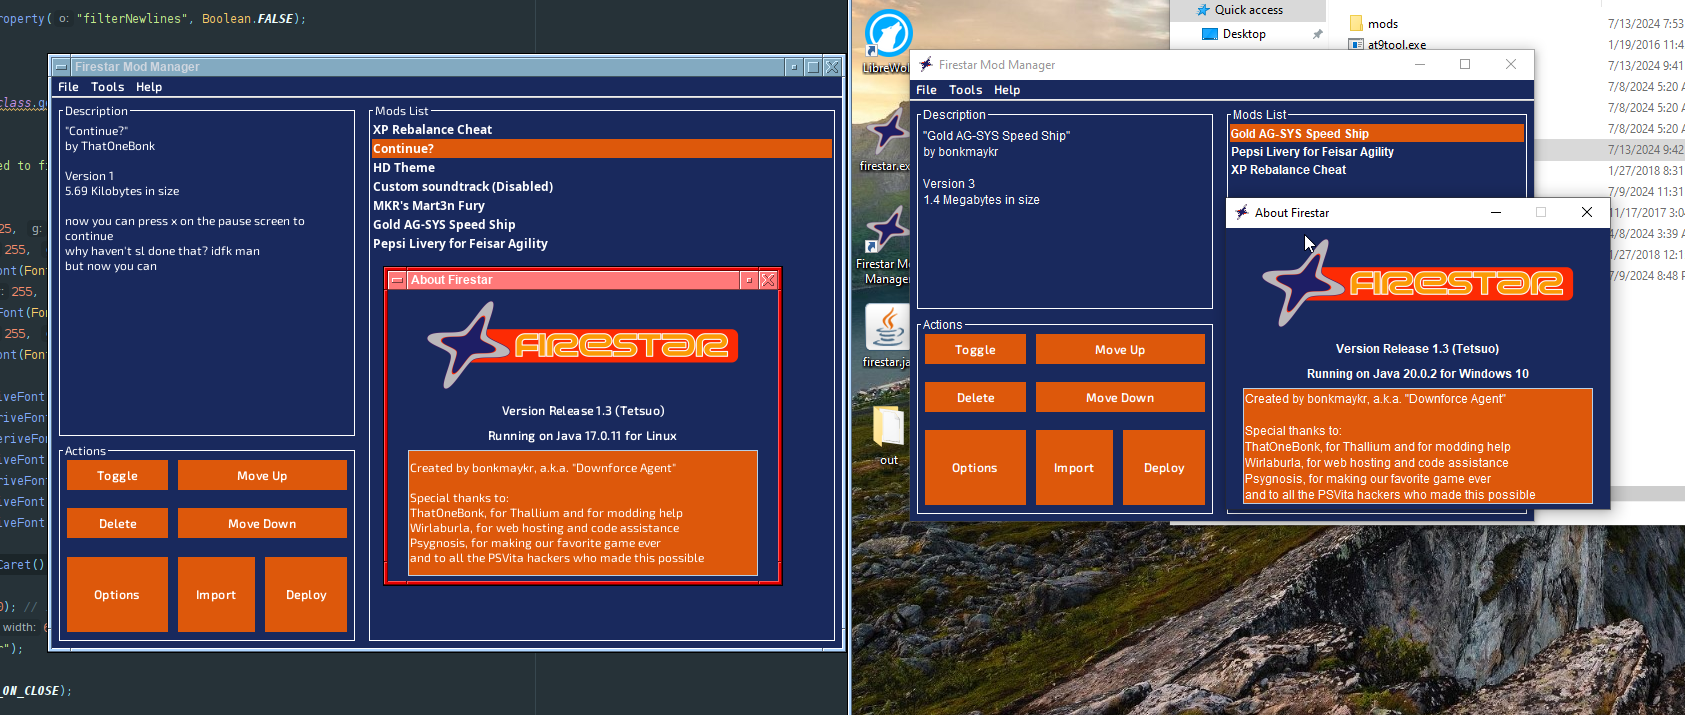This screenshot has height=715, width=1685.
Task: Click the LibreWolf desktop shortcut icon
Action: 887,35
